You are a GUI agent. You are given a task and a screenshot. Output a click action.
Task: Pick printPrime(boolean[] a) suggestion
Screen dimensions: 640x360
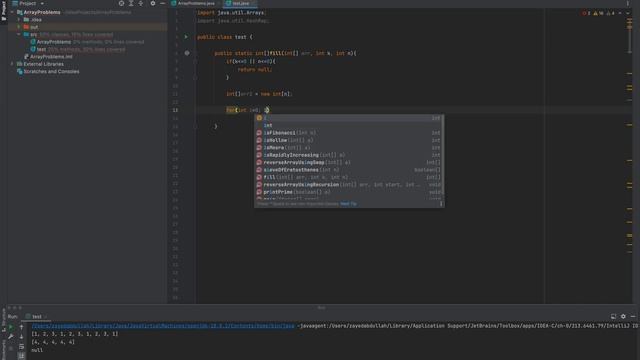tap(349, 192)
